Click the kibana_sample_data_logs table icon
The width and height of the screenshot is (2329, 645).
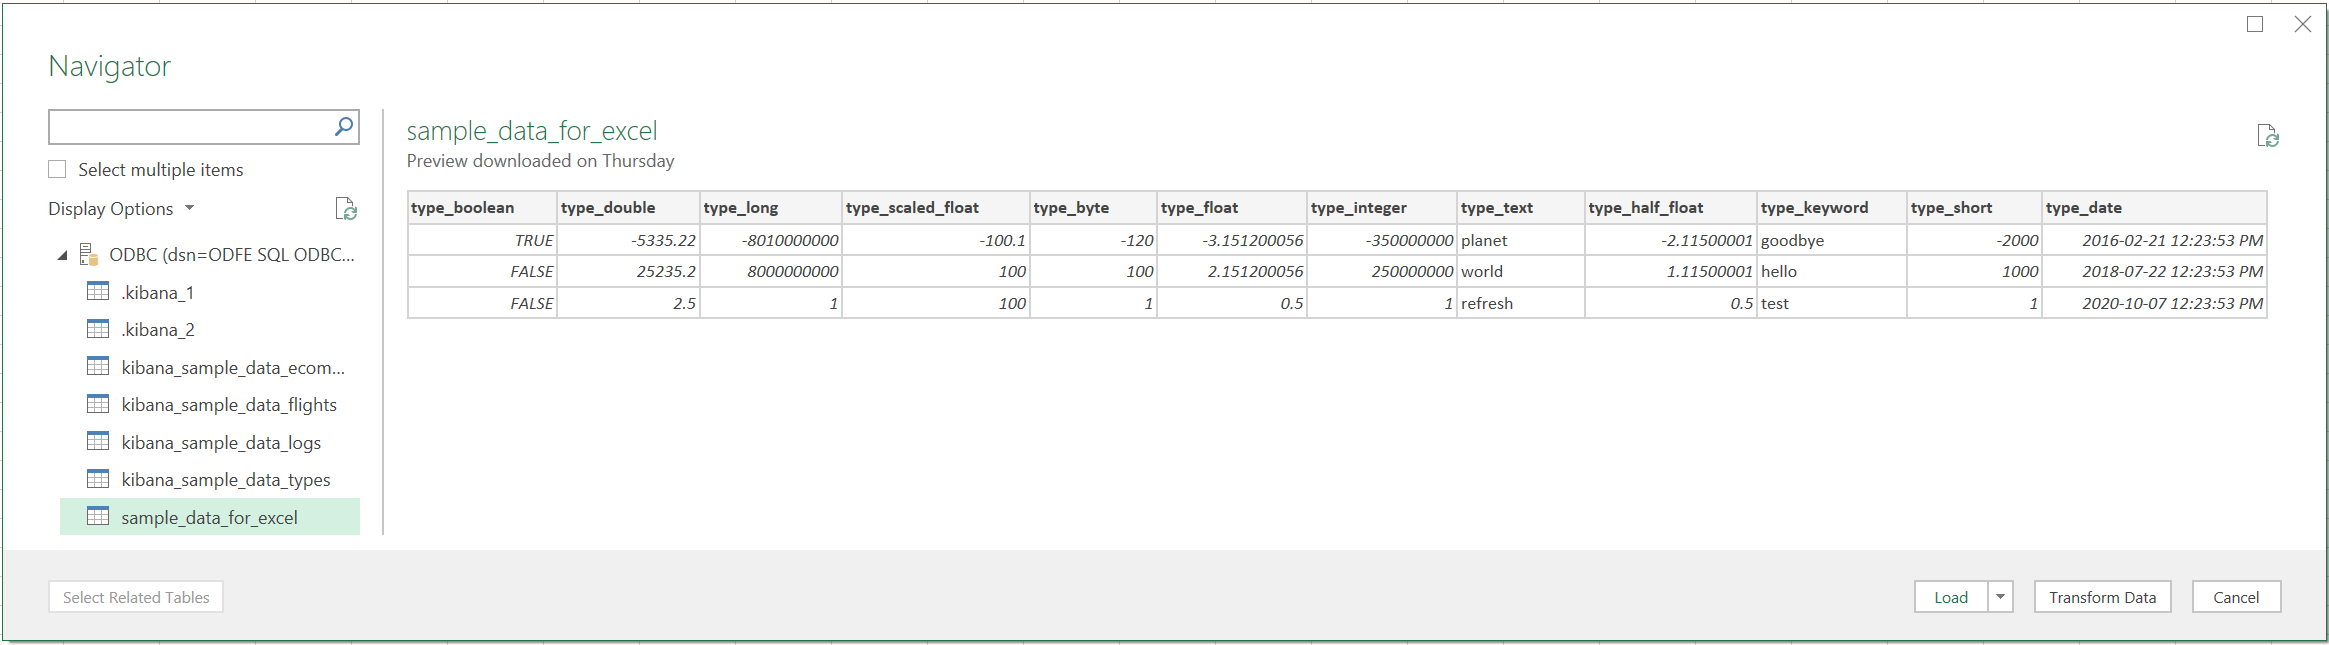(x=98, y=442)
